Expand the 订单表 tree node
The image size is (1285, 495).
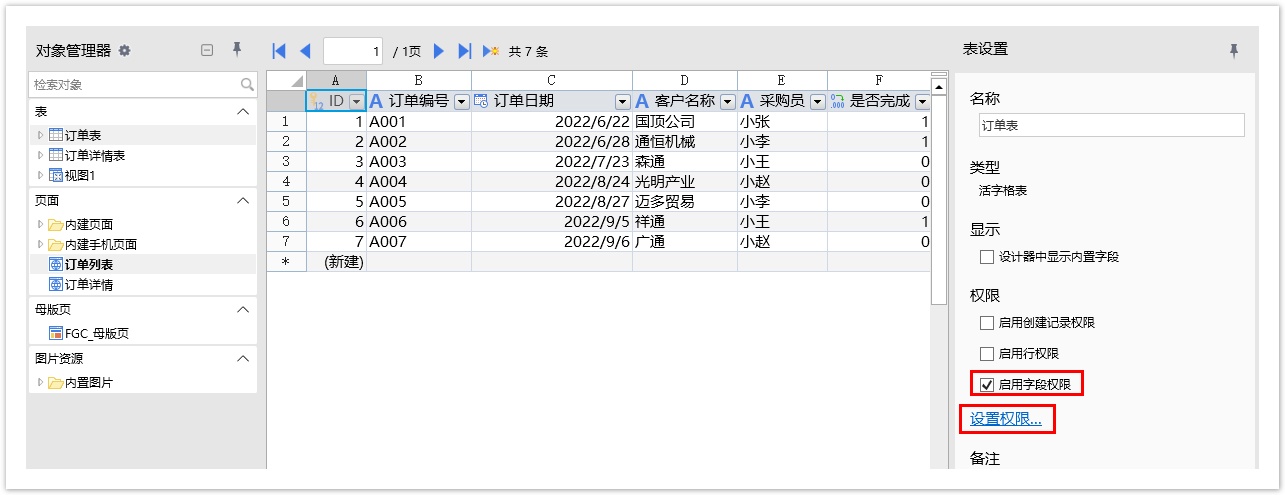pyautogui.click(x=41, y=135)
